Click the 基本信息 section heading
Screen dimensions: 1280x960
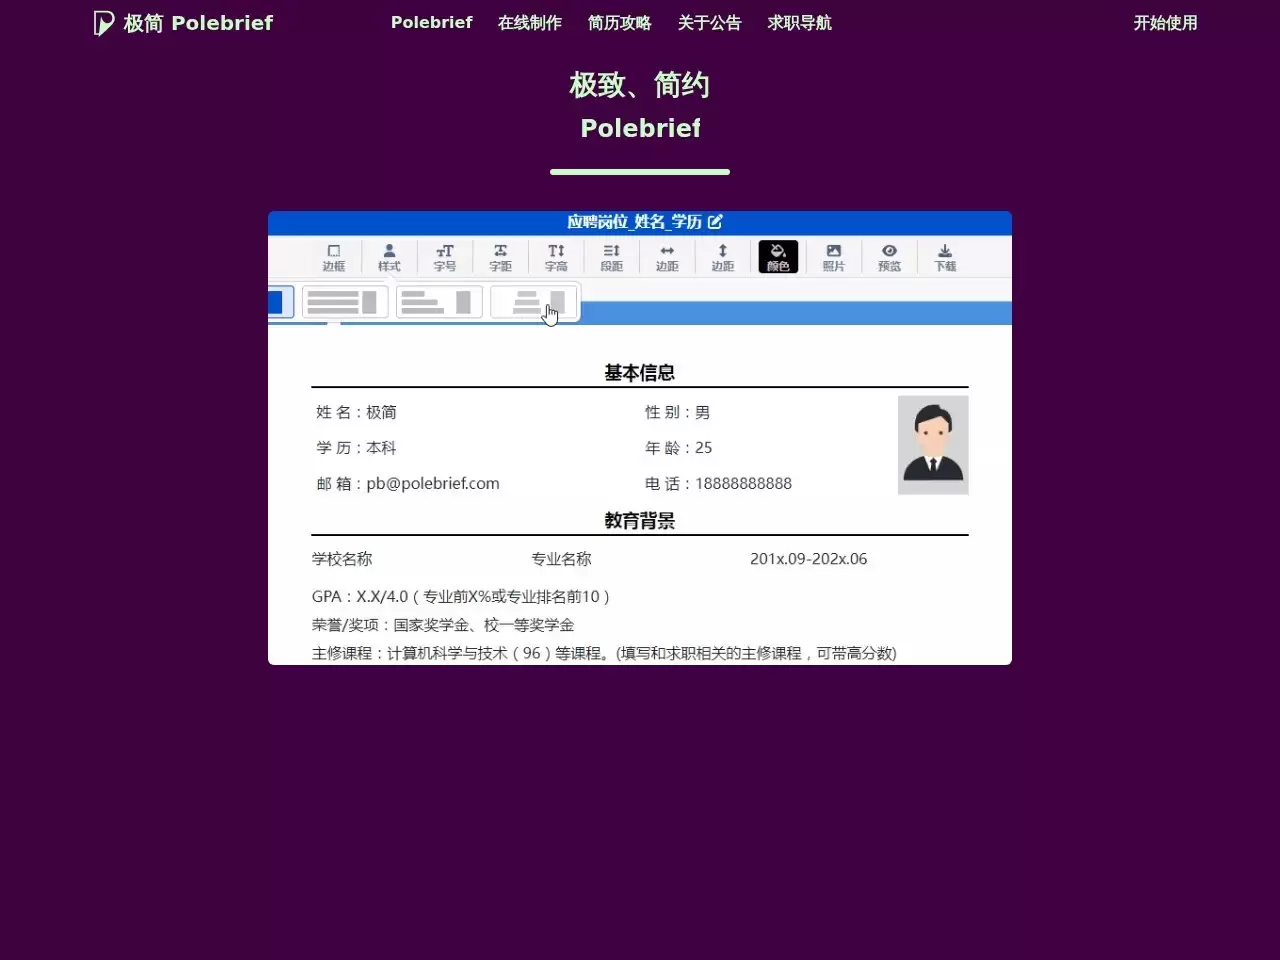click(x=640, y=373)
